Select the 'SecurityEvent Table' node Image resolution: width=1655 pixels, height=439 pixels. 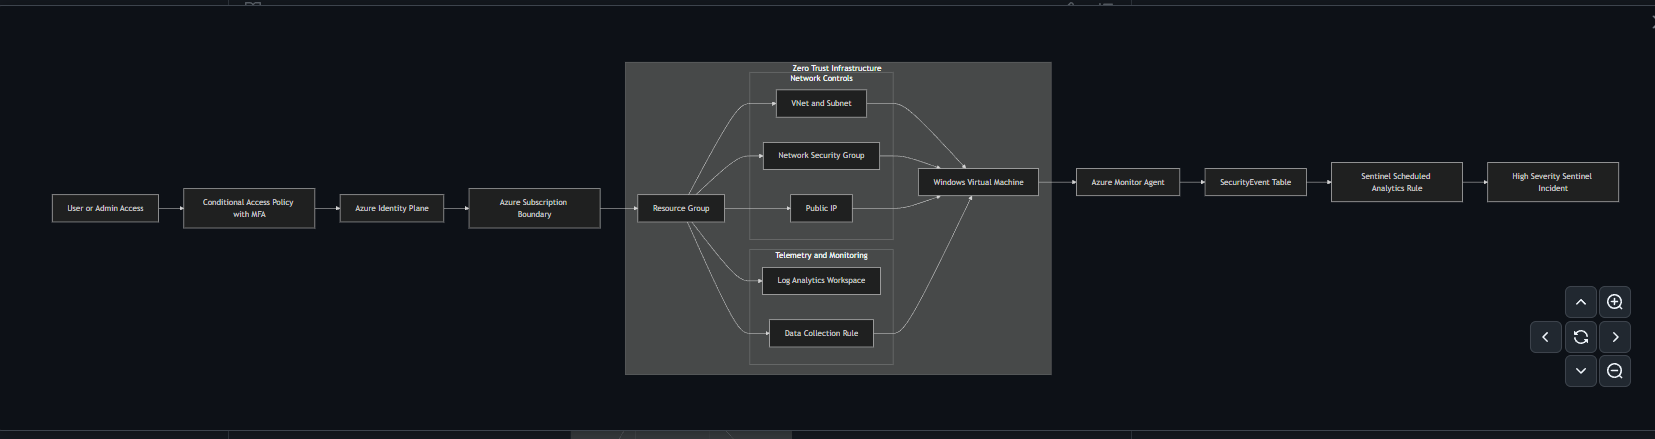point(1255,182)
